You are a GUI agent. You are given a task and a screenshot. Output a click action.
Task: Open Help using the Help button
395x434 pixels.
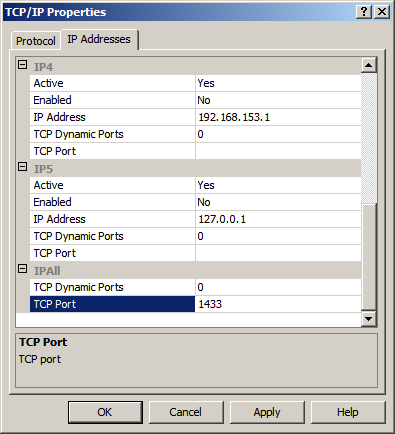pos(348,412)
